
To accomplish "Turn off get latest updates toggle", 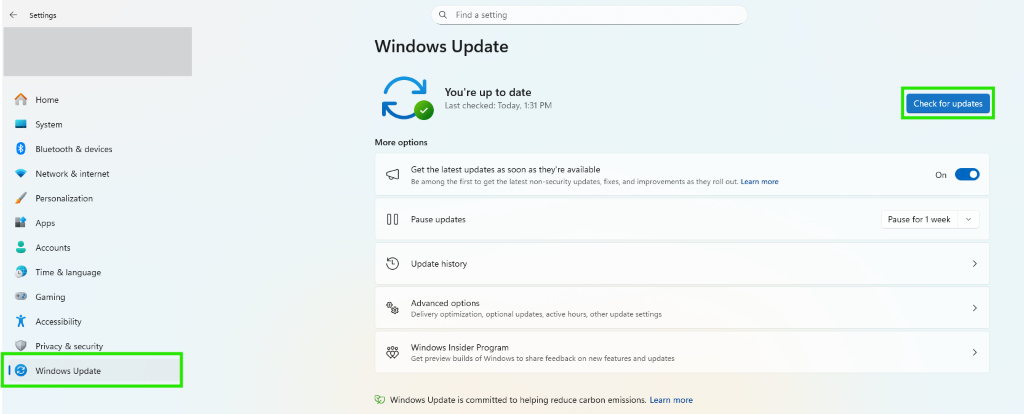I will click(967, 174).
